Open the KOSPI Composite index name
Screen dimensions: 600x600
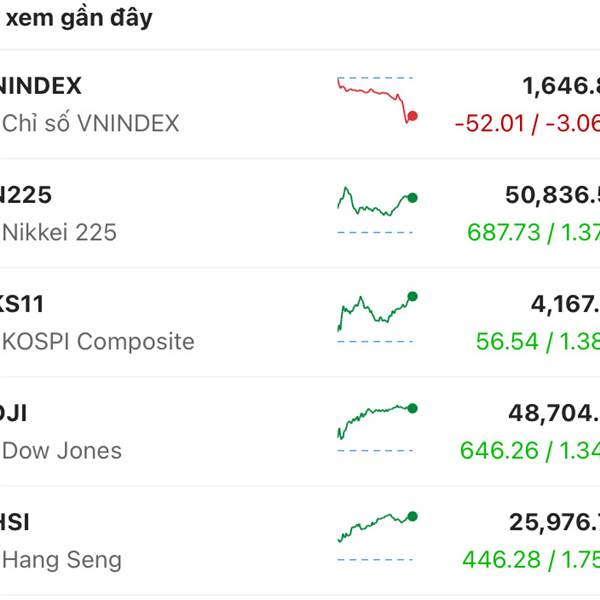click(98, 342)
